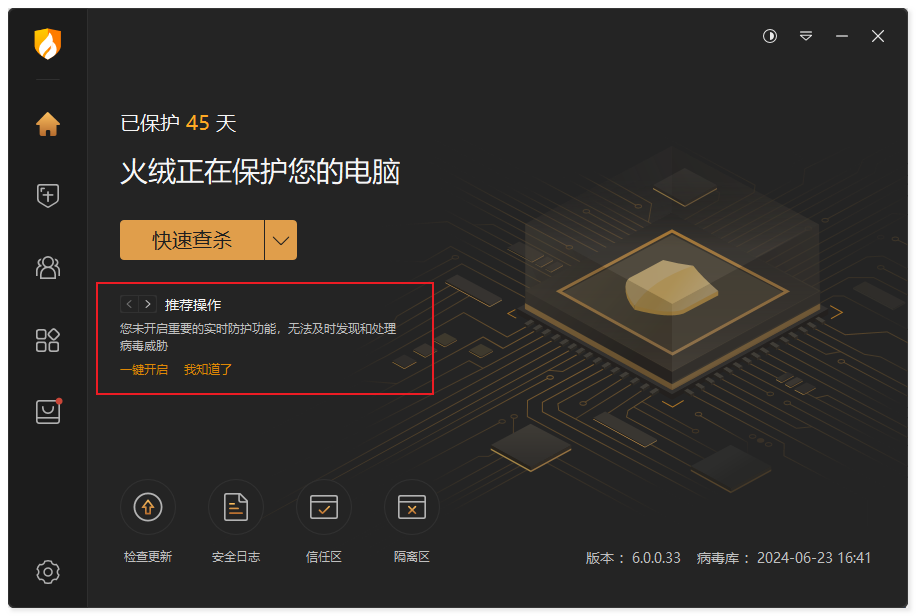This screenshot has width=916, height=616.
Task: Open settings gear icon in sidebar
Action: (x=48, y=572)
